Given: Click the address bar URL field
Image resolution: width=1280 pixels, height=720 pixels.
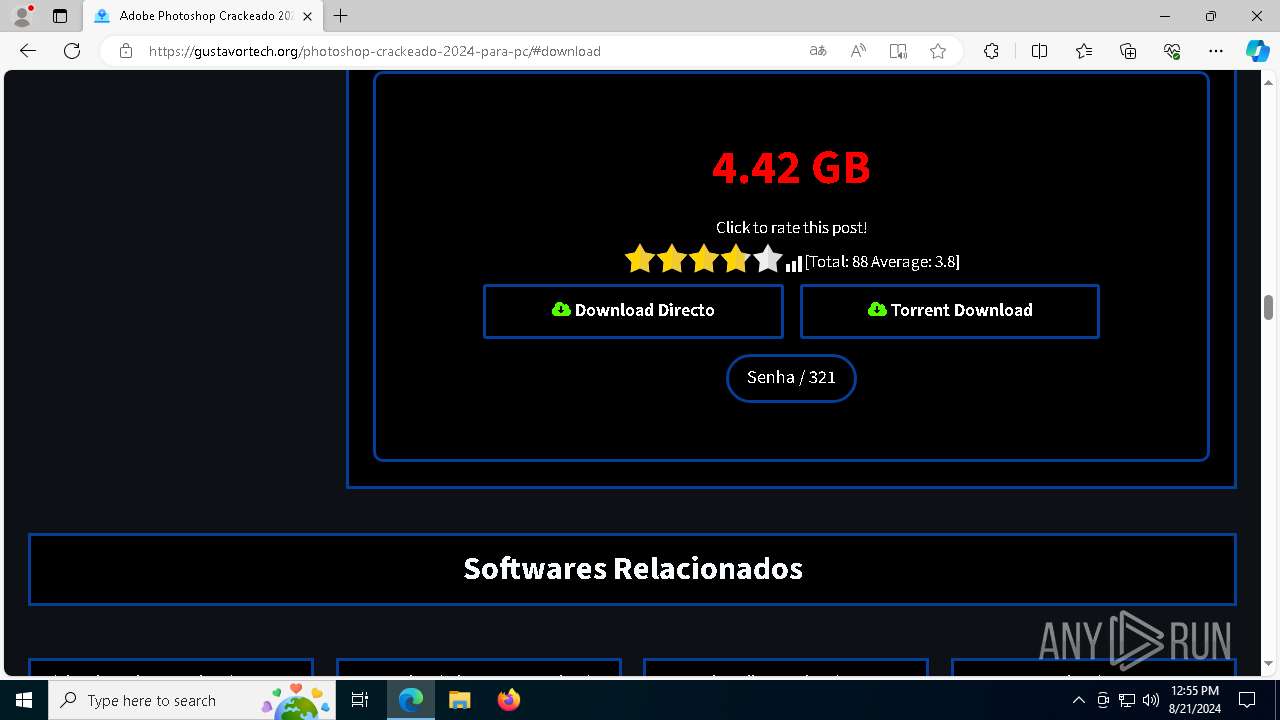Looking at the screenshot, I should 470,51.
